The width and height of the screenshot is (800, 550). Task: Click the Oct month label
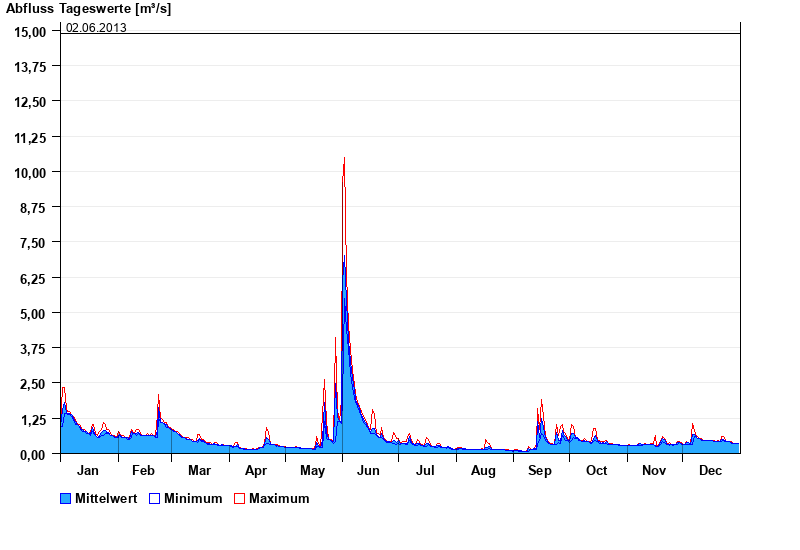pos(596,470)
